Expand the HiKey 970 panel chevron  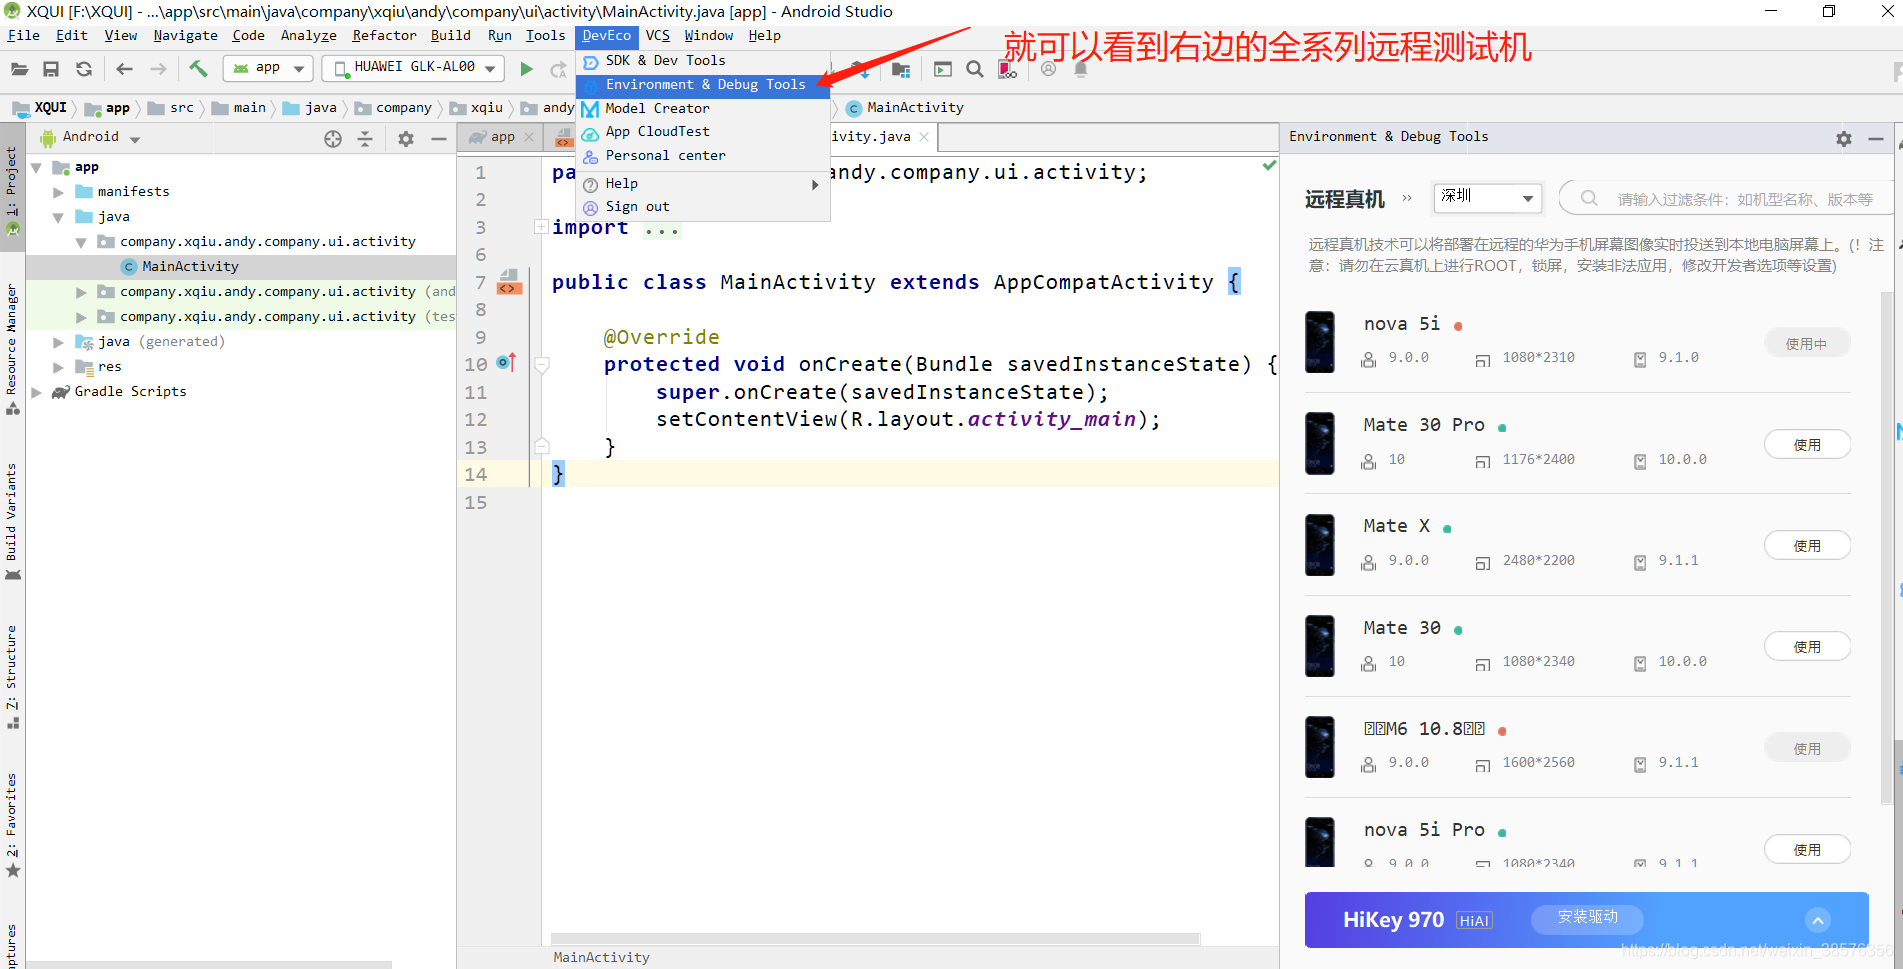(x=1818, y=920)
